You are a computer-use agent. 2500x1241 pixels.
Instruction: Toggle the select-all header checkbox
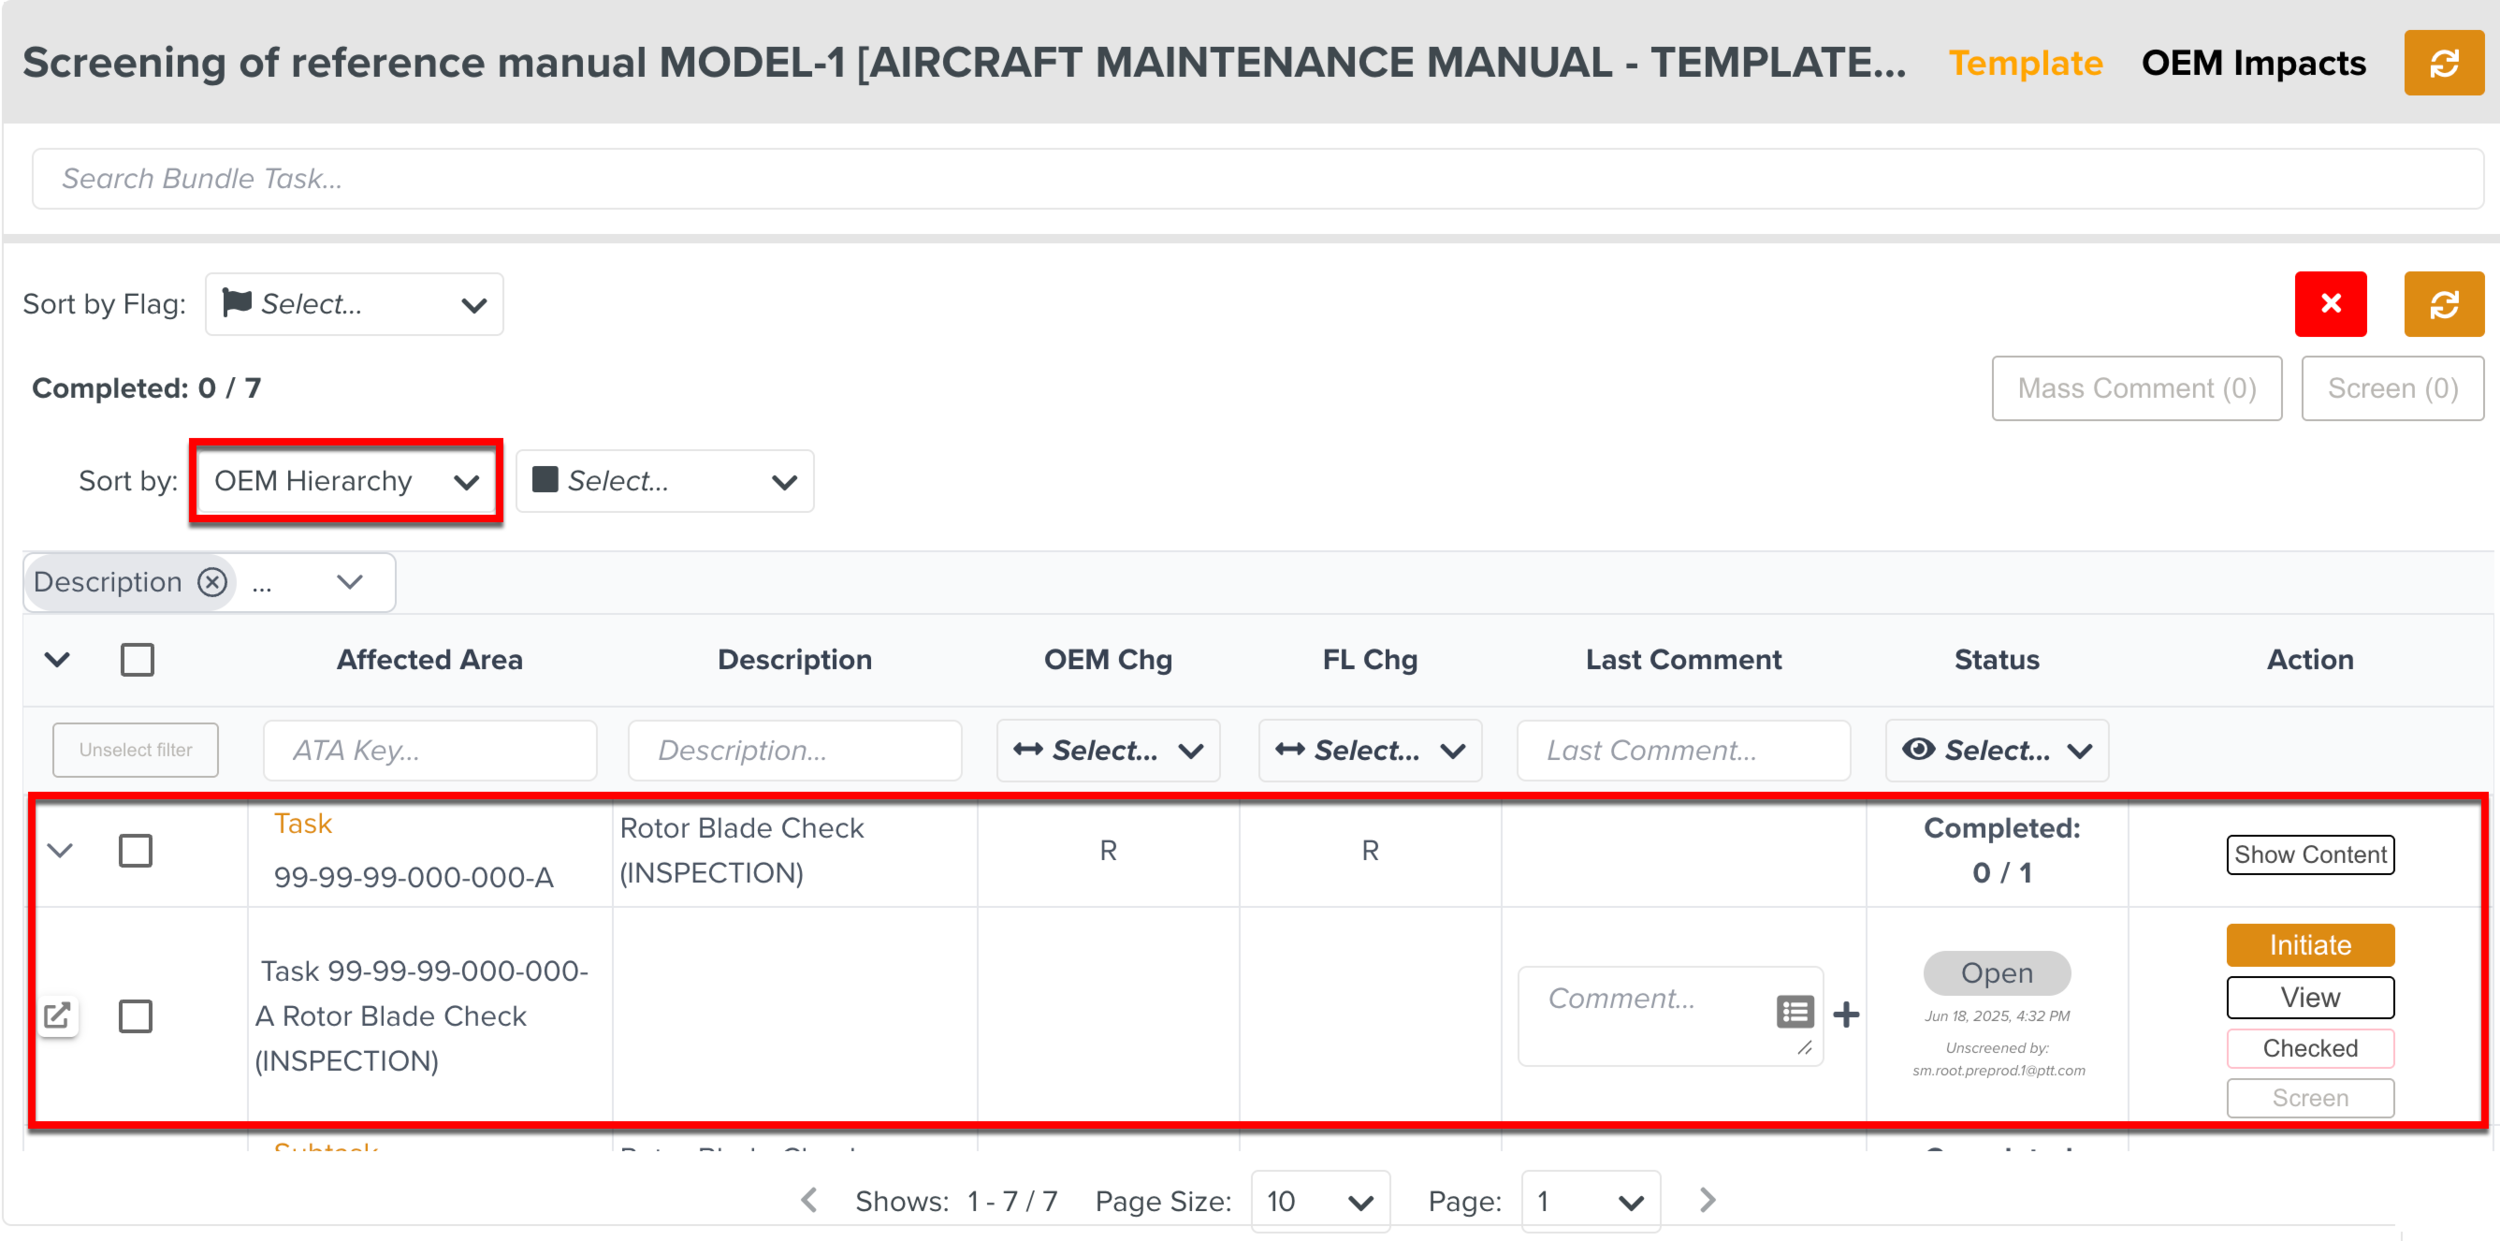pos(137,660)
